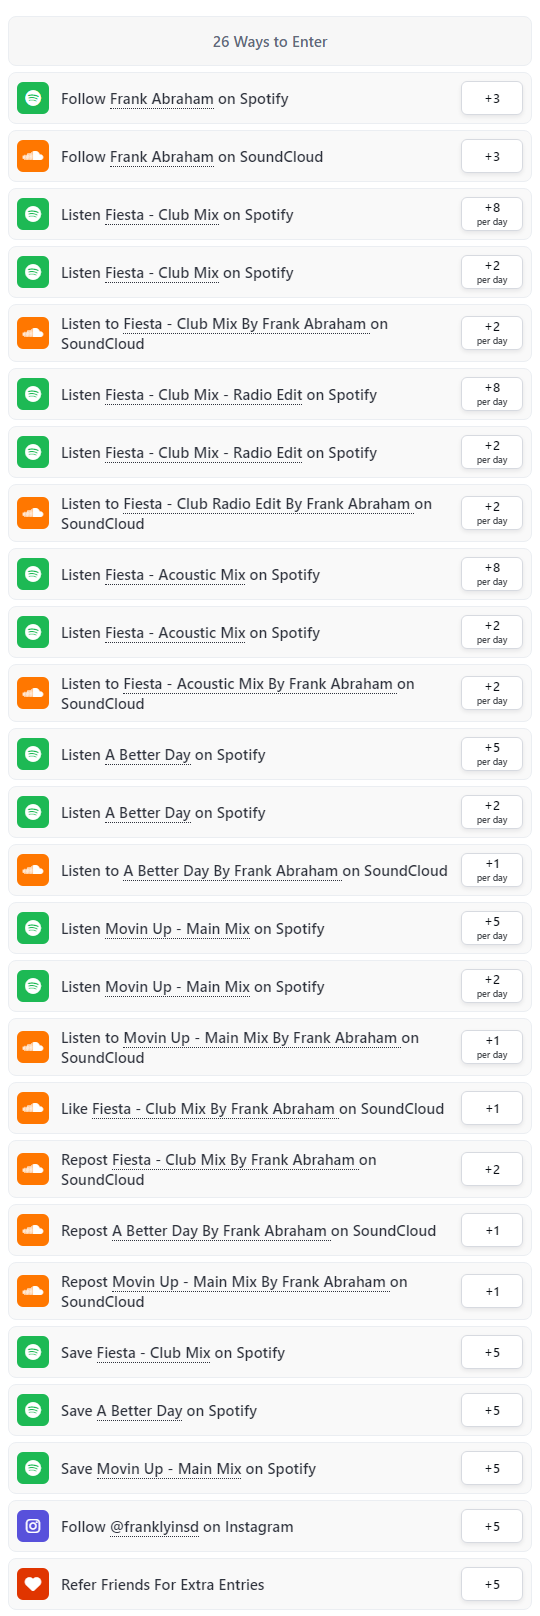Click the 26 Ways to Enter header
540x1616 pixels.
270,41
